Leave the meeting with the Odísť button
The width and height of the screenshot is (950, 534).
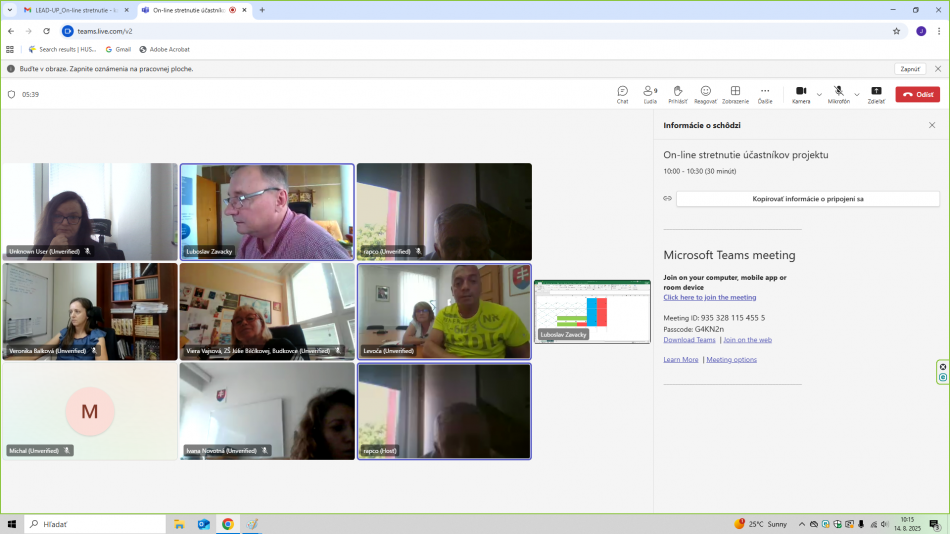917,94
